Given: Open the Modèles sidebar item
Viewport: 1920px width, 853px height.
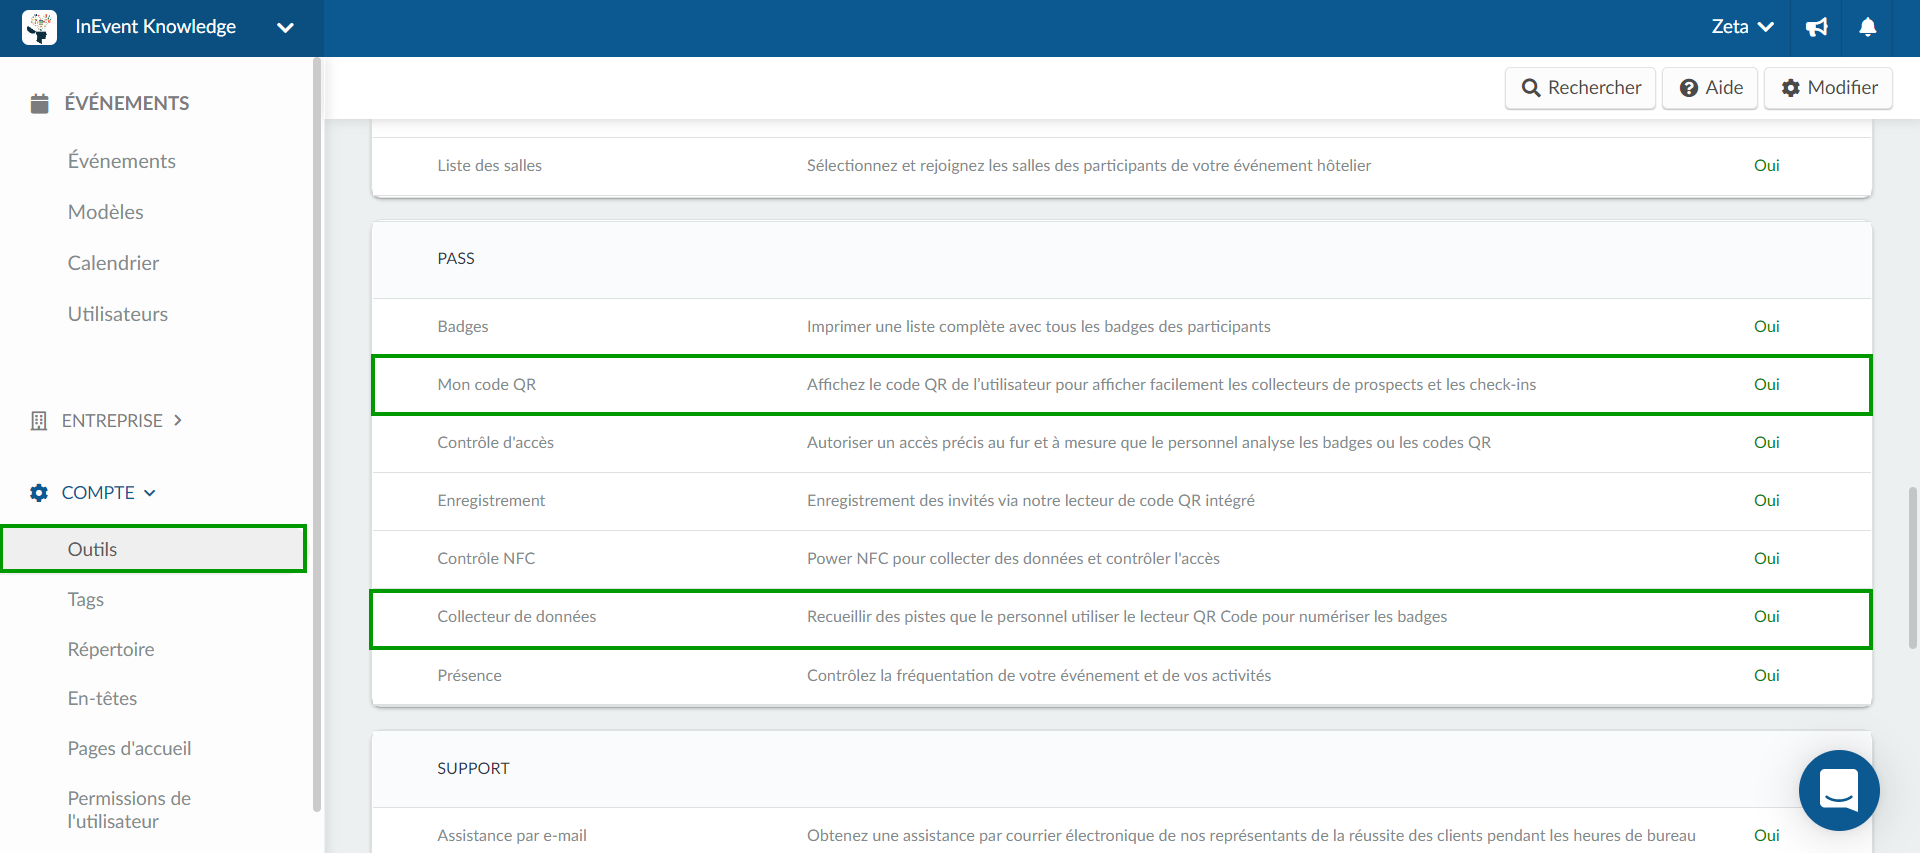Looking at the screenshot, I should pyautogui.click(x=106, y=212).
